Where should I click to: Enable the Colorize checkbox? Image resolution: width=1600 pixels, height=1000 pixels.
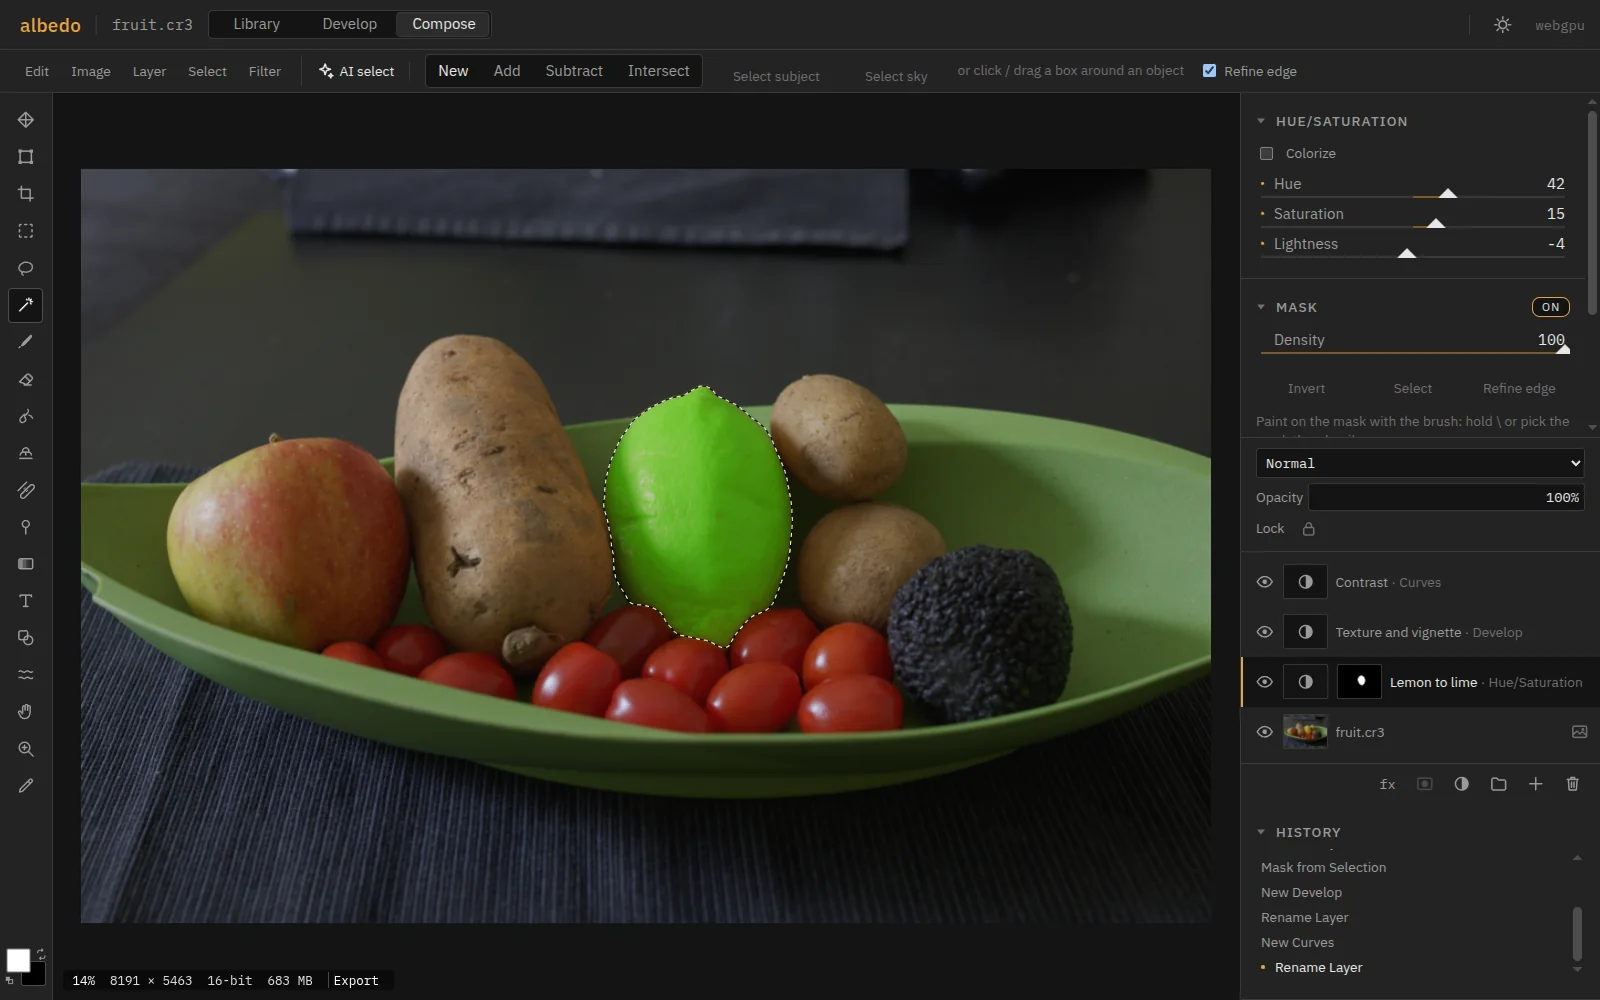[1266, 153]
